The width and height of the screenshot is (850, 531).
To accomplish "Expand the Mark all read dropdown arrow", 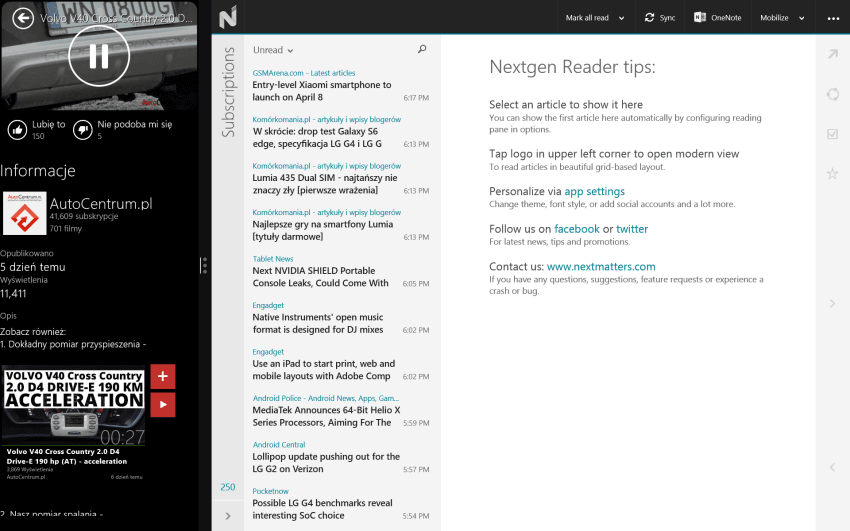I will point(622,18).
